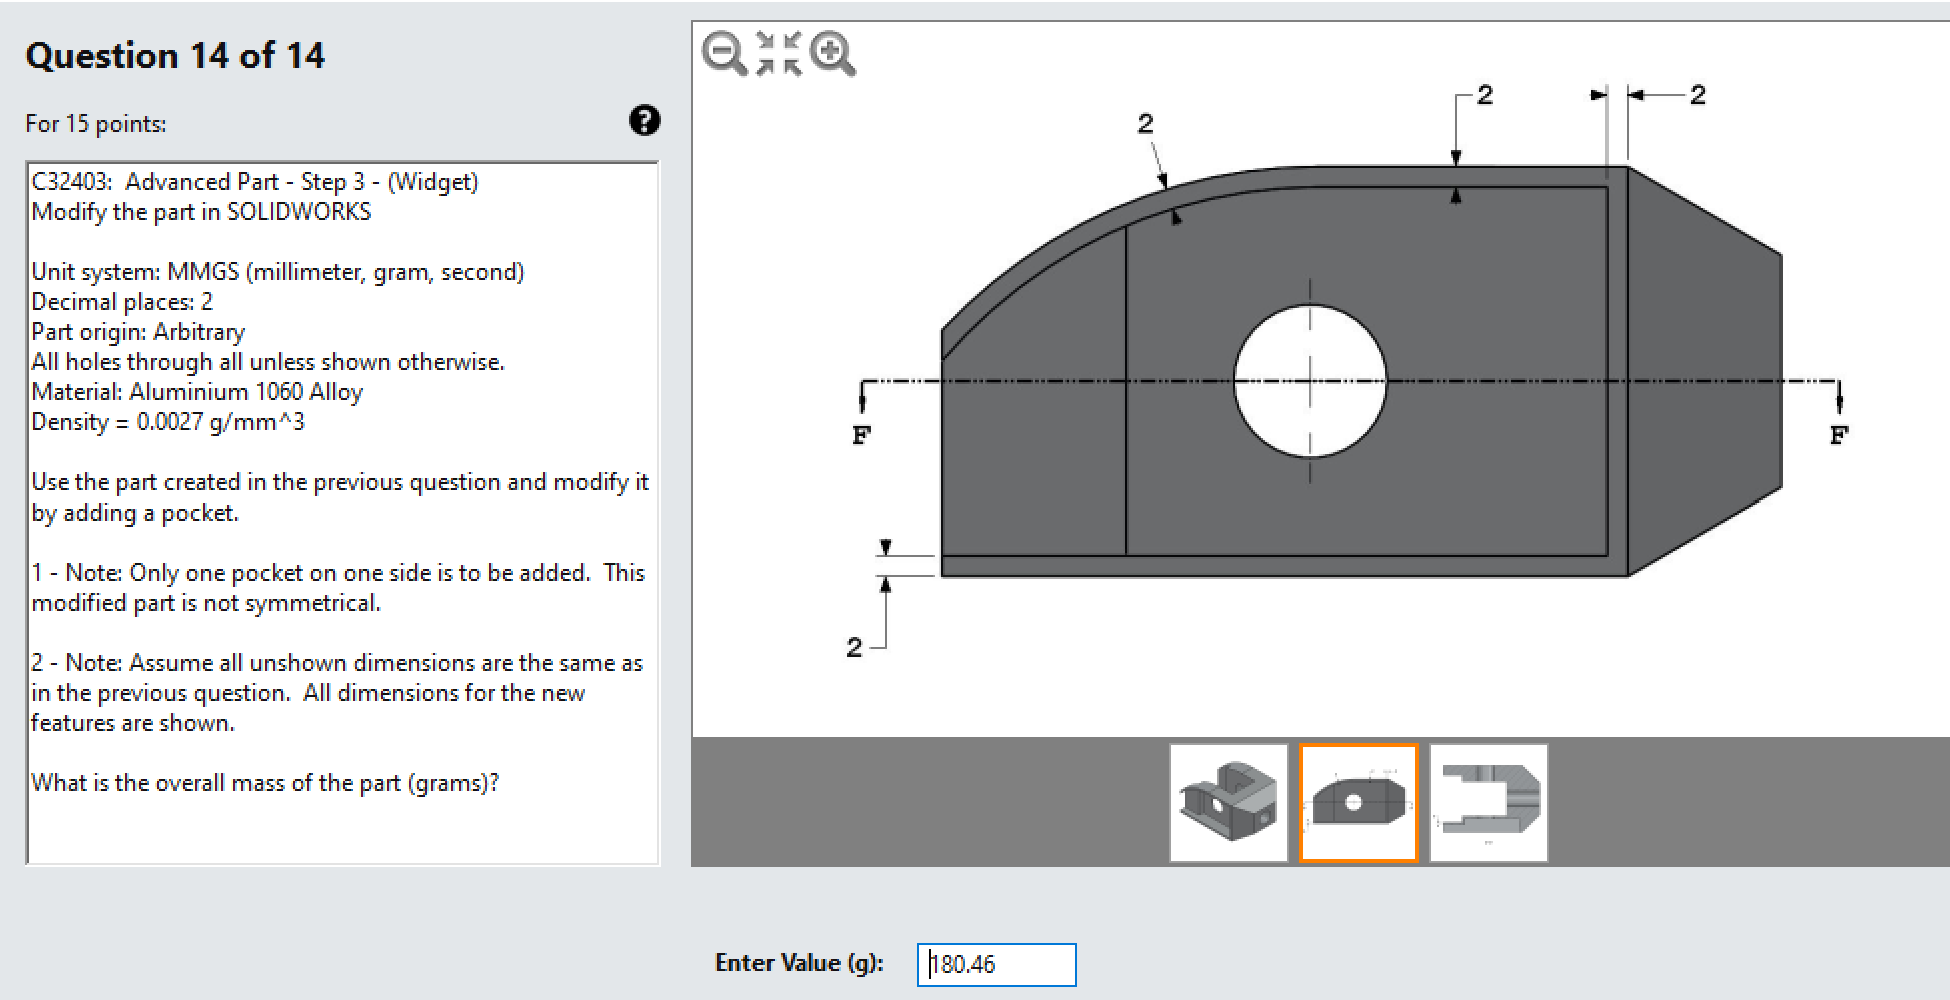Click the Enter Value (g) label
The height and width of the screenshot is (1000, 1950).
click(798, 963)
